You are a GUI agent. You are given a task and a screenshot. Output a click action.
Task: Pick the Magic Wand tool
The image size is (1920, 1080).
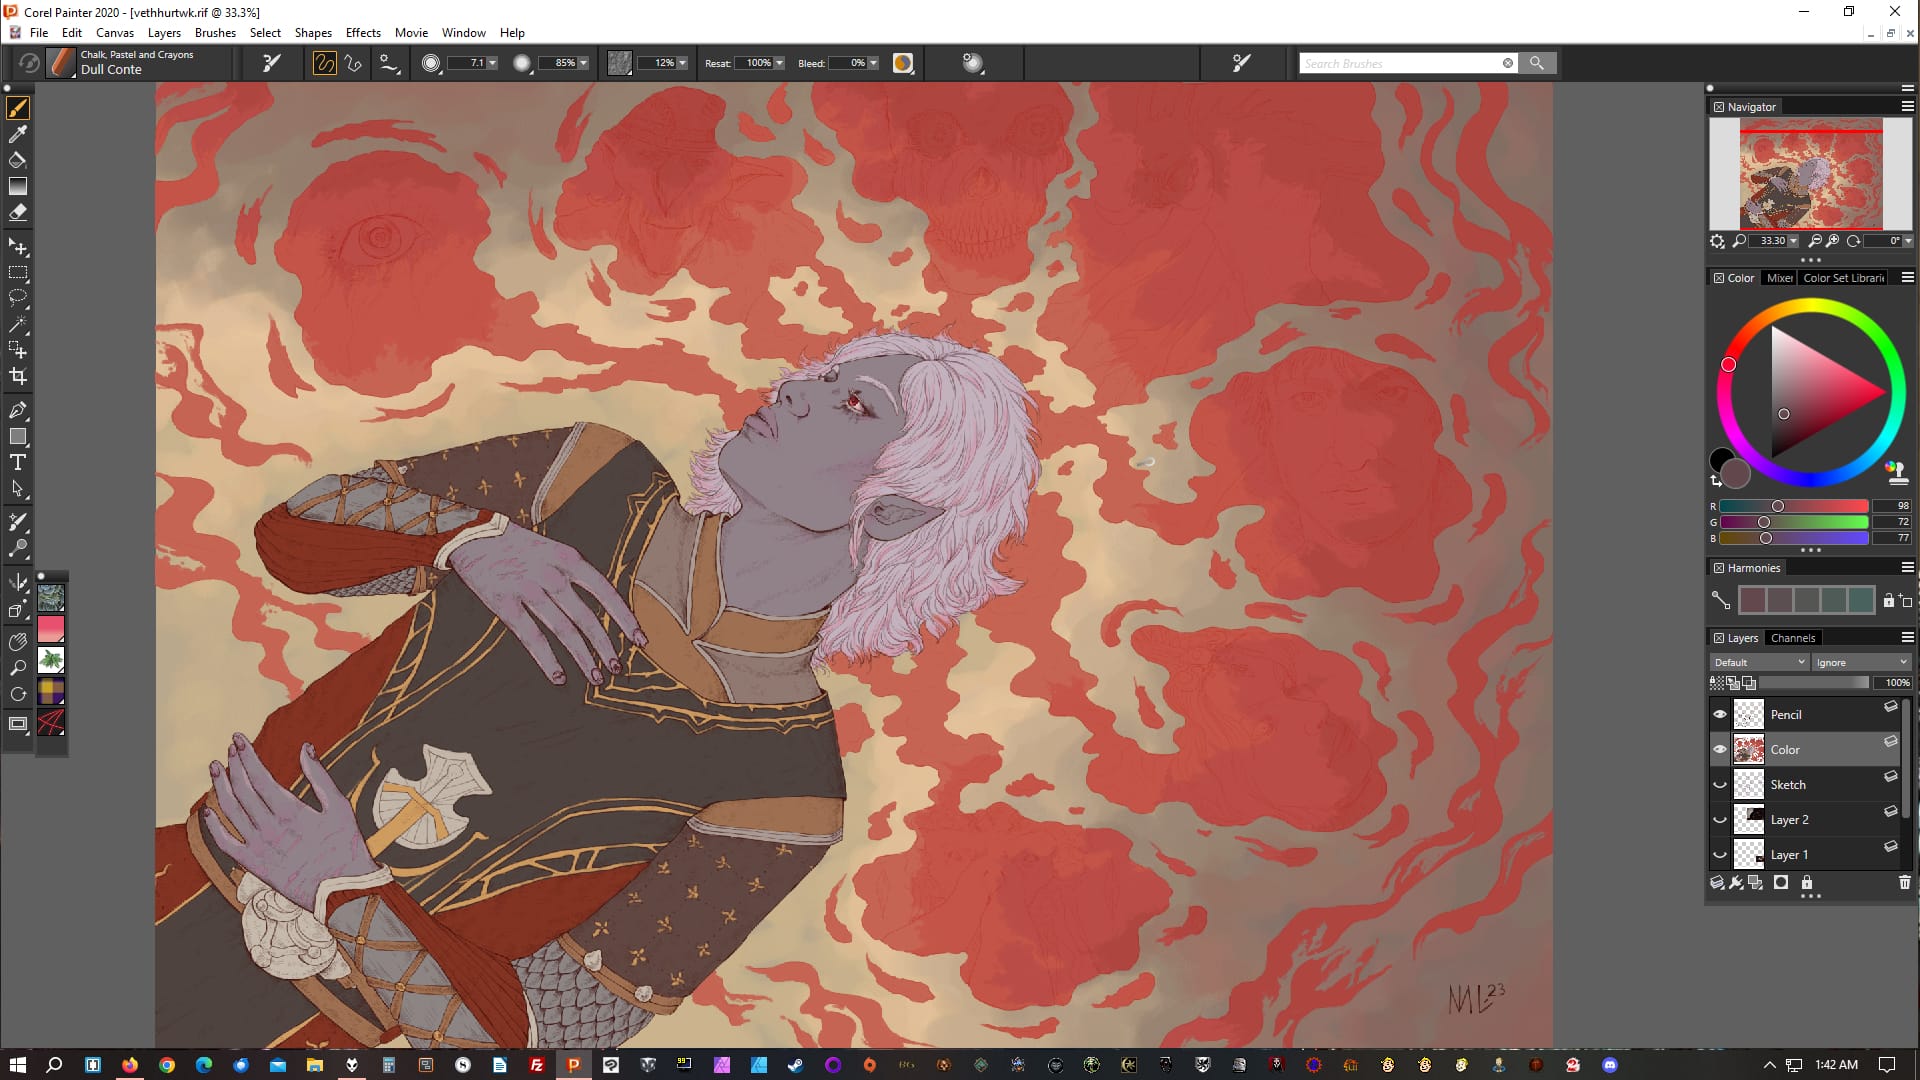(18, 324)
